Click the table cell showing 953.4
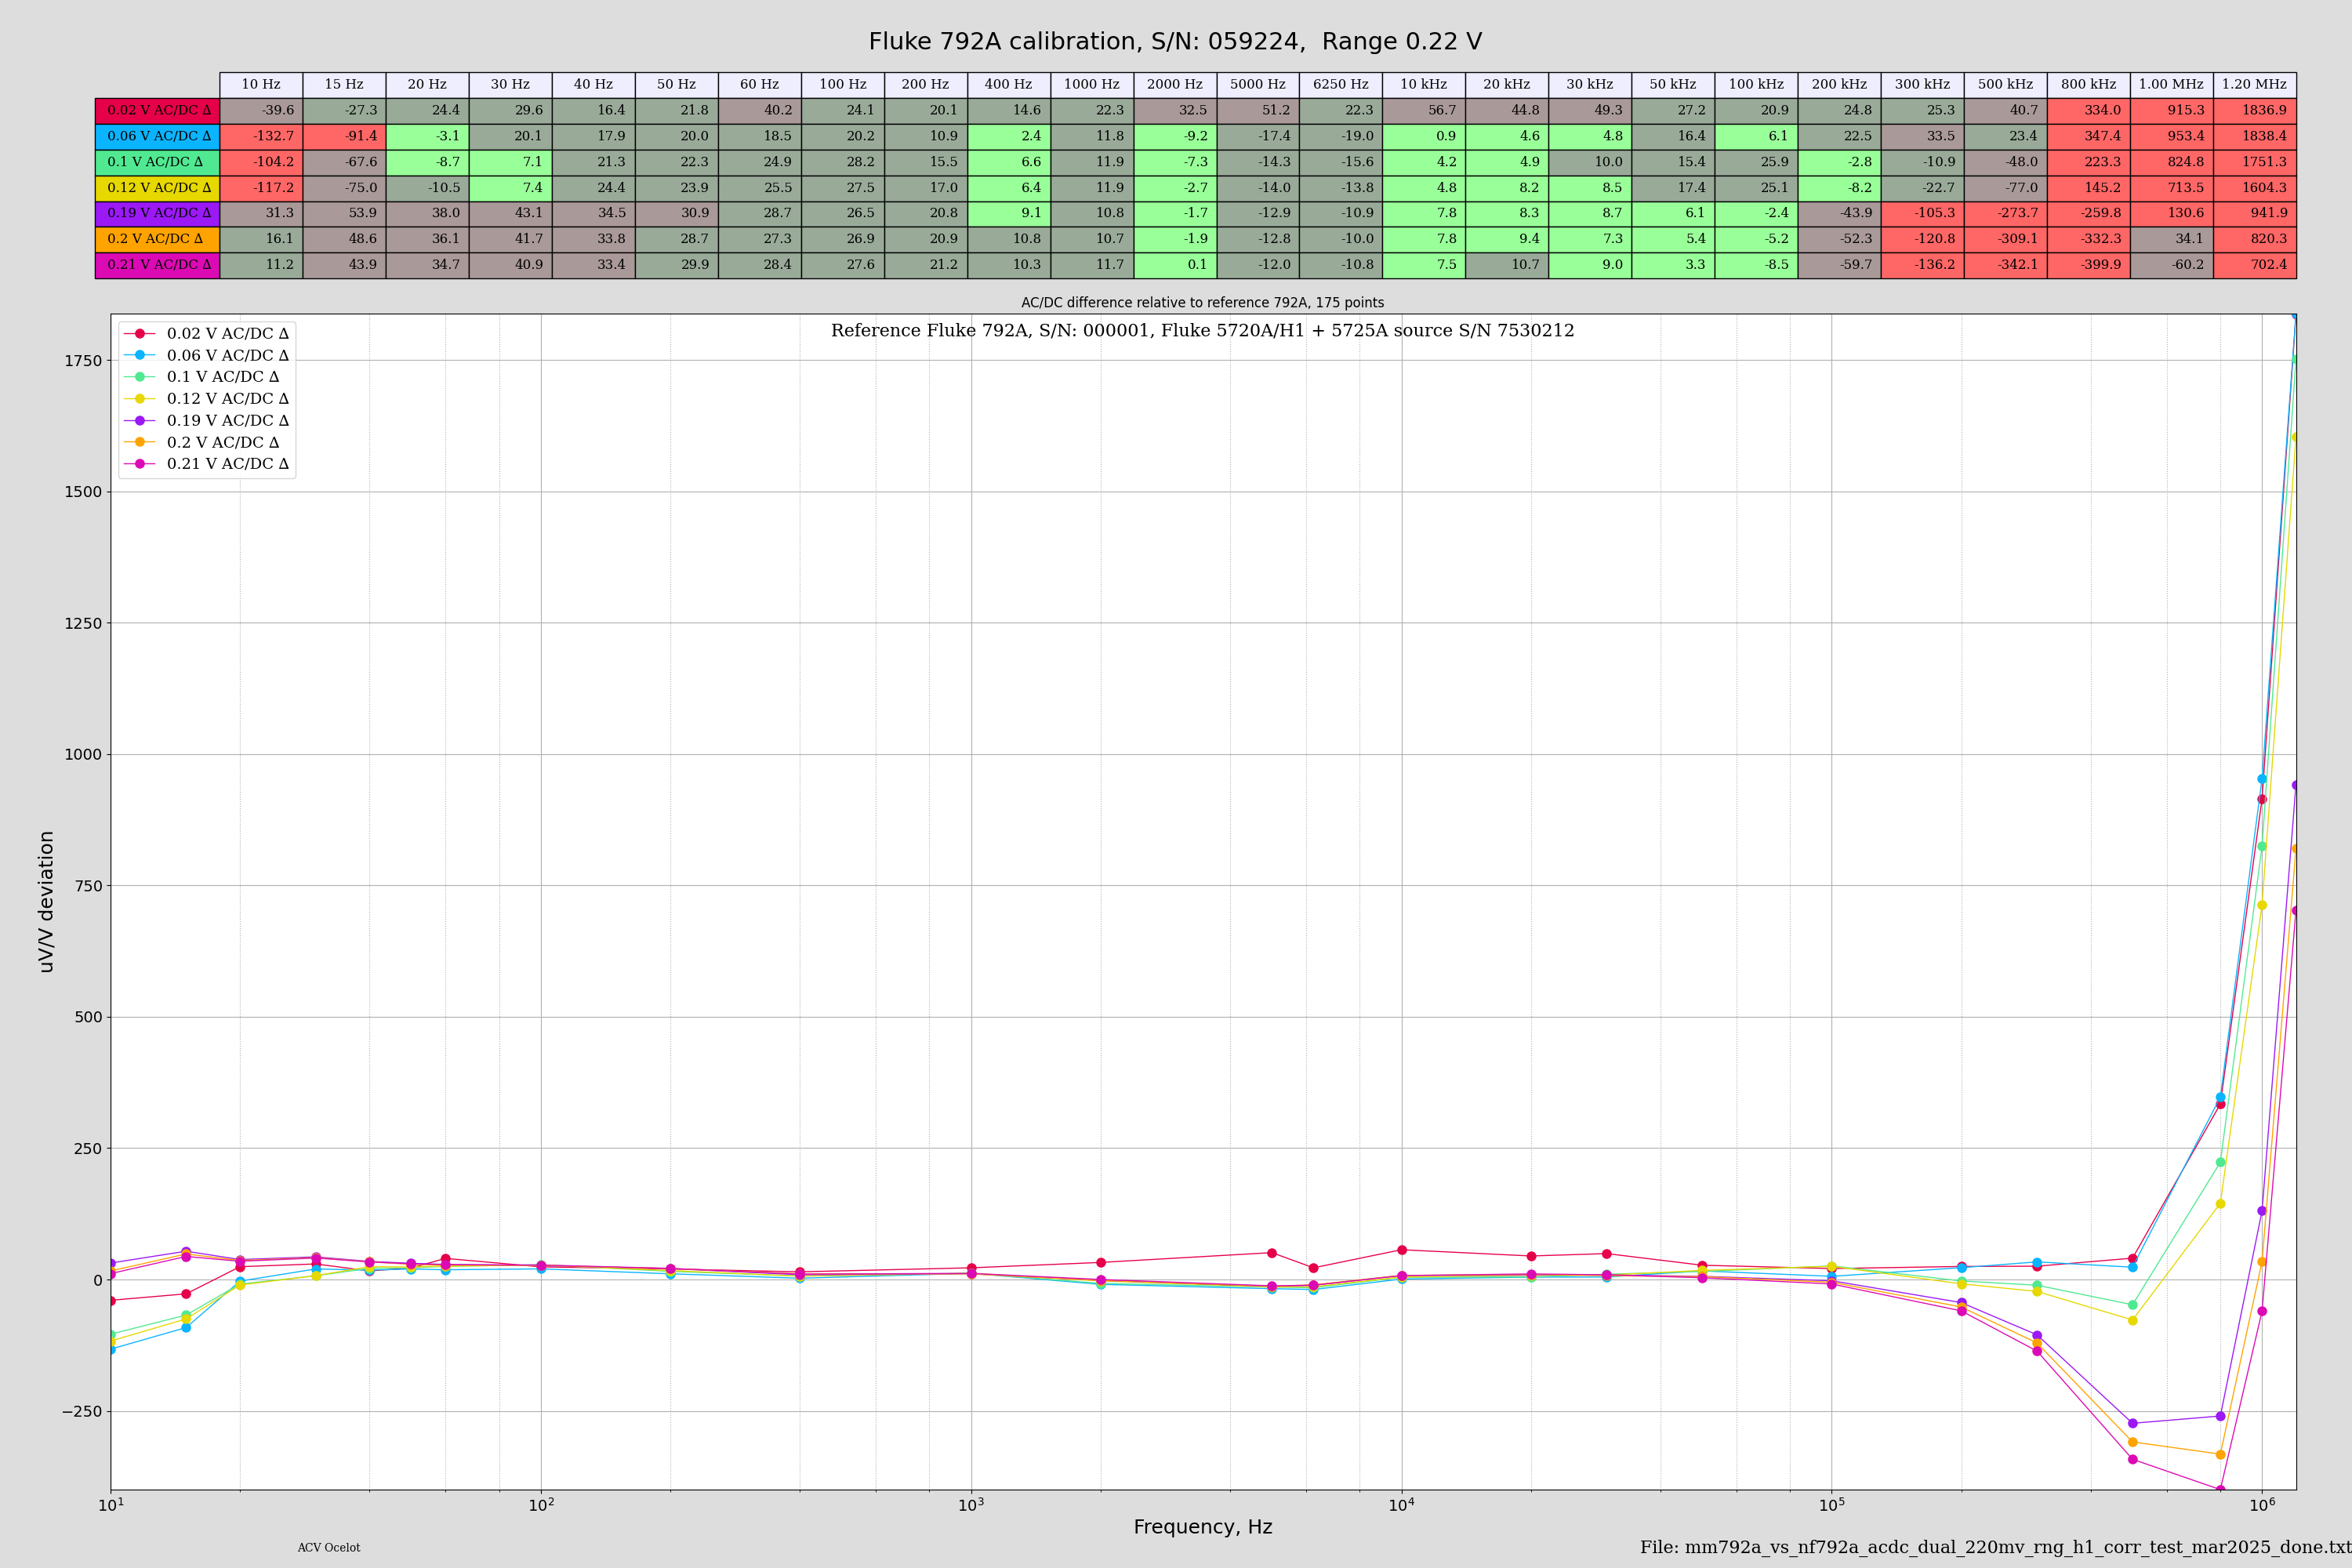Viewport: 2352px width, 1568px height. tap(2172, 137)
